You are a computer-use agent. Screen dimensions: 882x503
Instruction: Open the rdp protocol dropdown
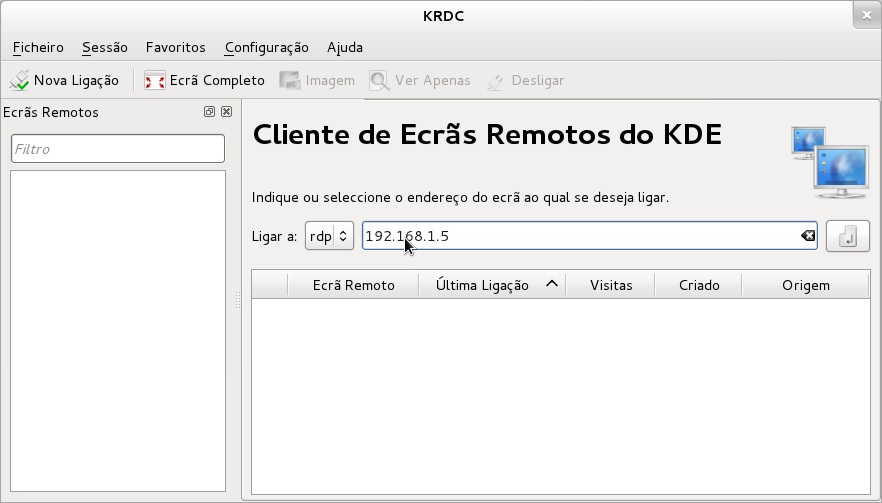pos(329,236)
